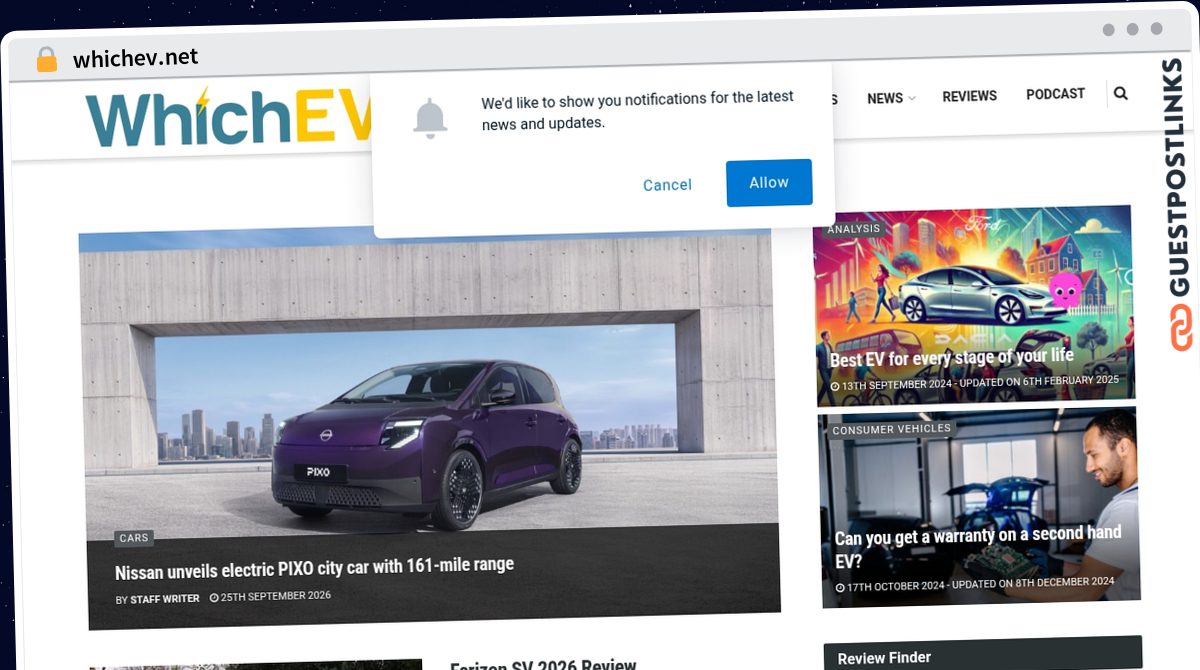1200x670 pixels.
Task: Open the Reviews menu item
Action: [x=969, y=96]
